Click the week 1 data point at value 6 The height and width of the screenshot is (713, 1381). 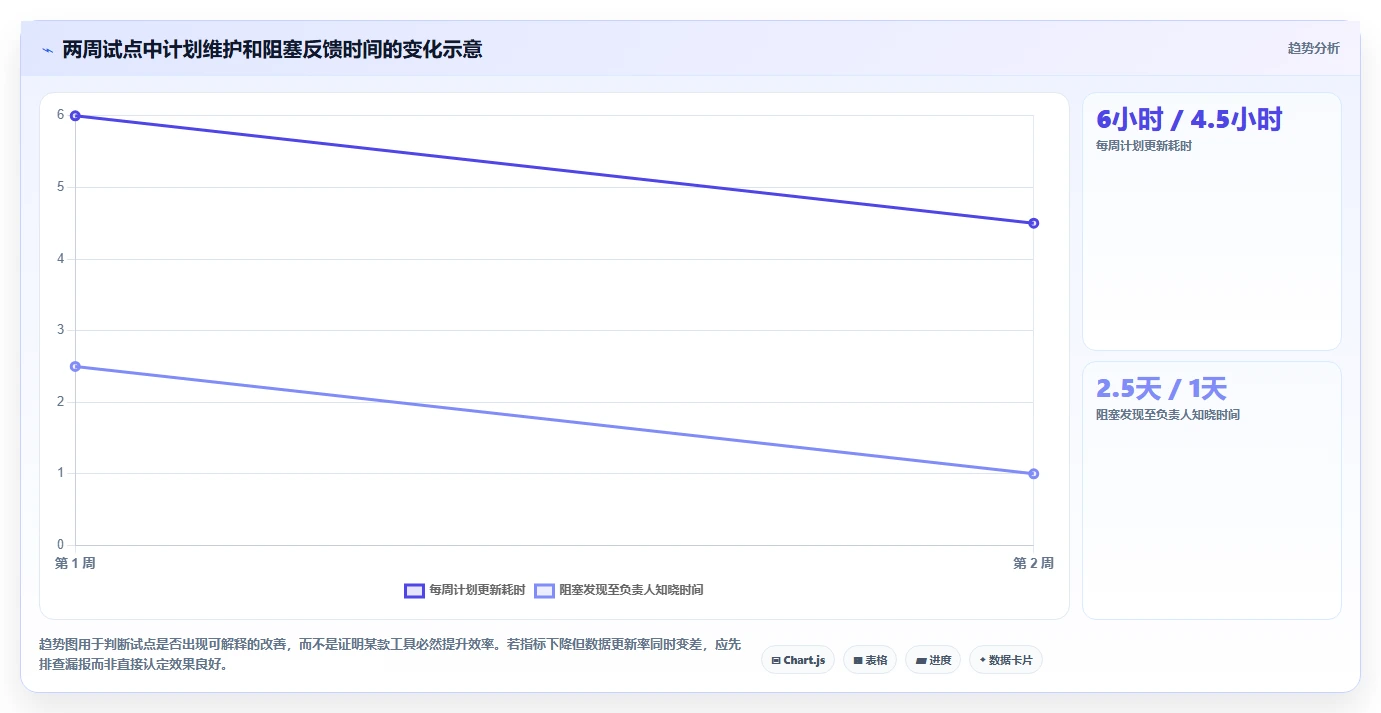tap(75, 116)
